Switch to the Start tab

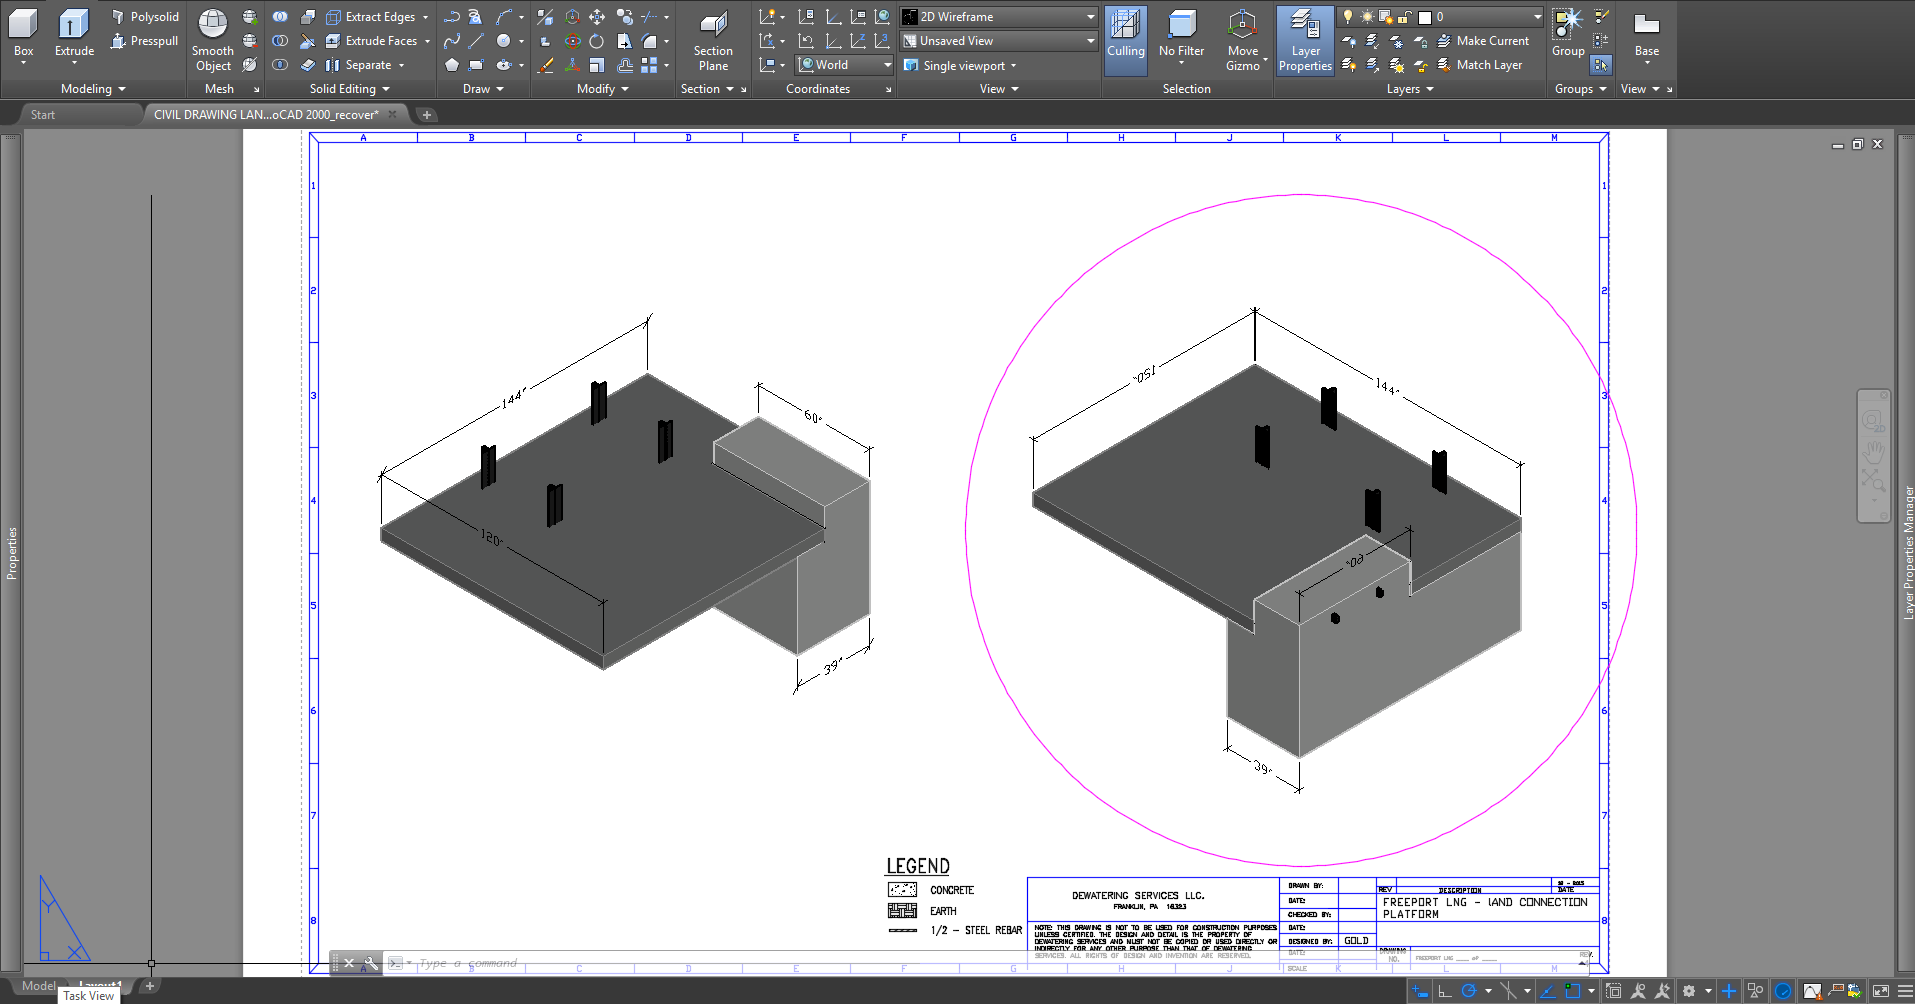(x=42, y=114)
